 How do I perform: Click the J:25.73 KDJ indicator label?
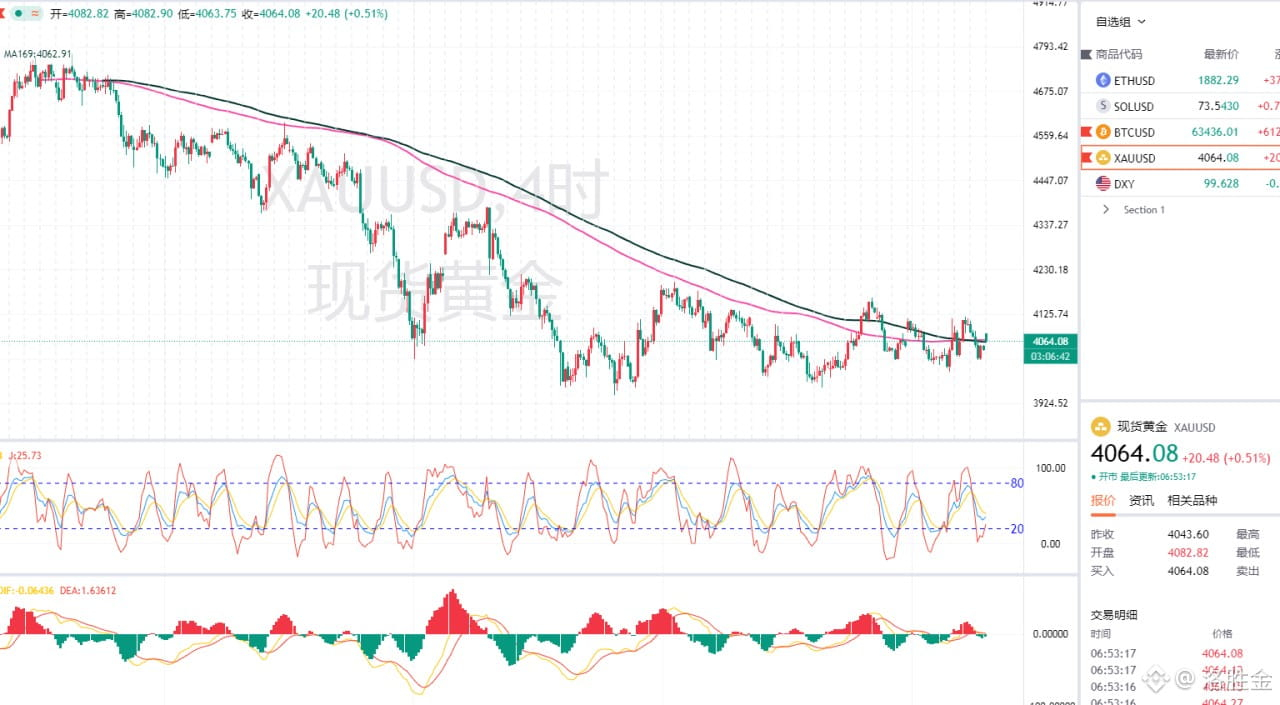[x=23, y=456]
